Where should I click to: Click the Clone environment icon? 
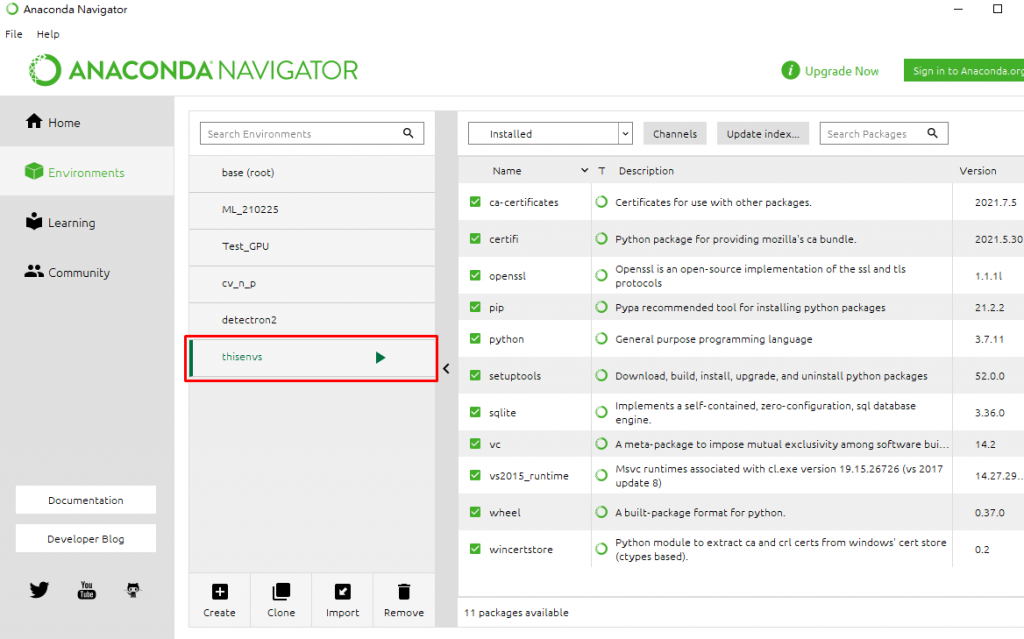[281, 591]
